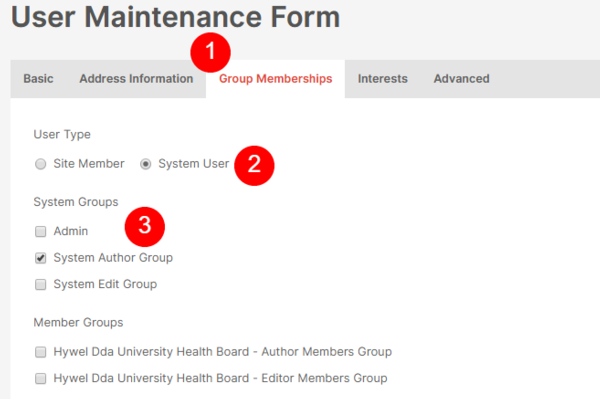600x399 pixels.
Task: Choose the System User radio option
Action: [145, 164]
